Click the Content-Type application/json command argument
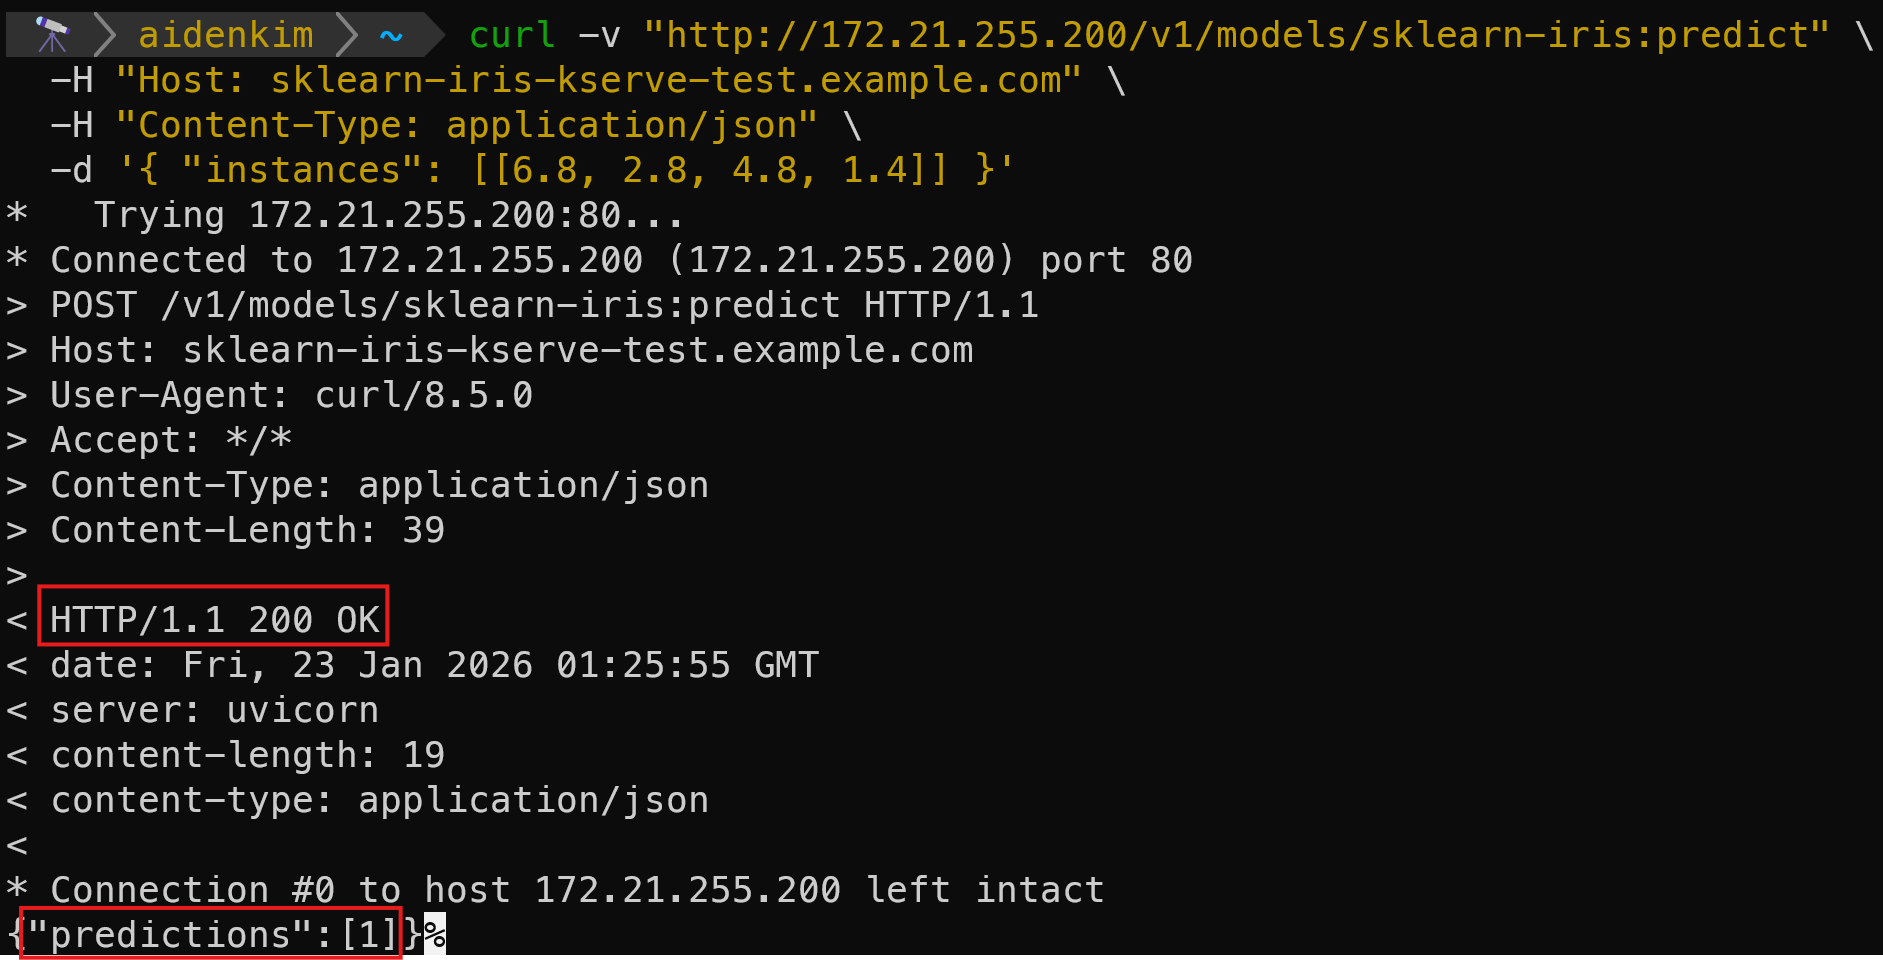Viewport: 1883px width, 960px height. point(467,125)
